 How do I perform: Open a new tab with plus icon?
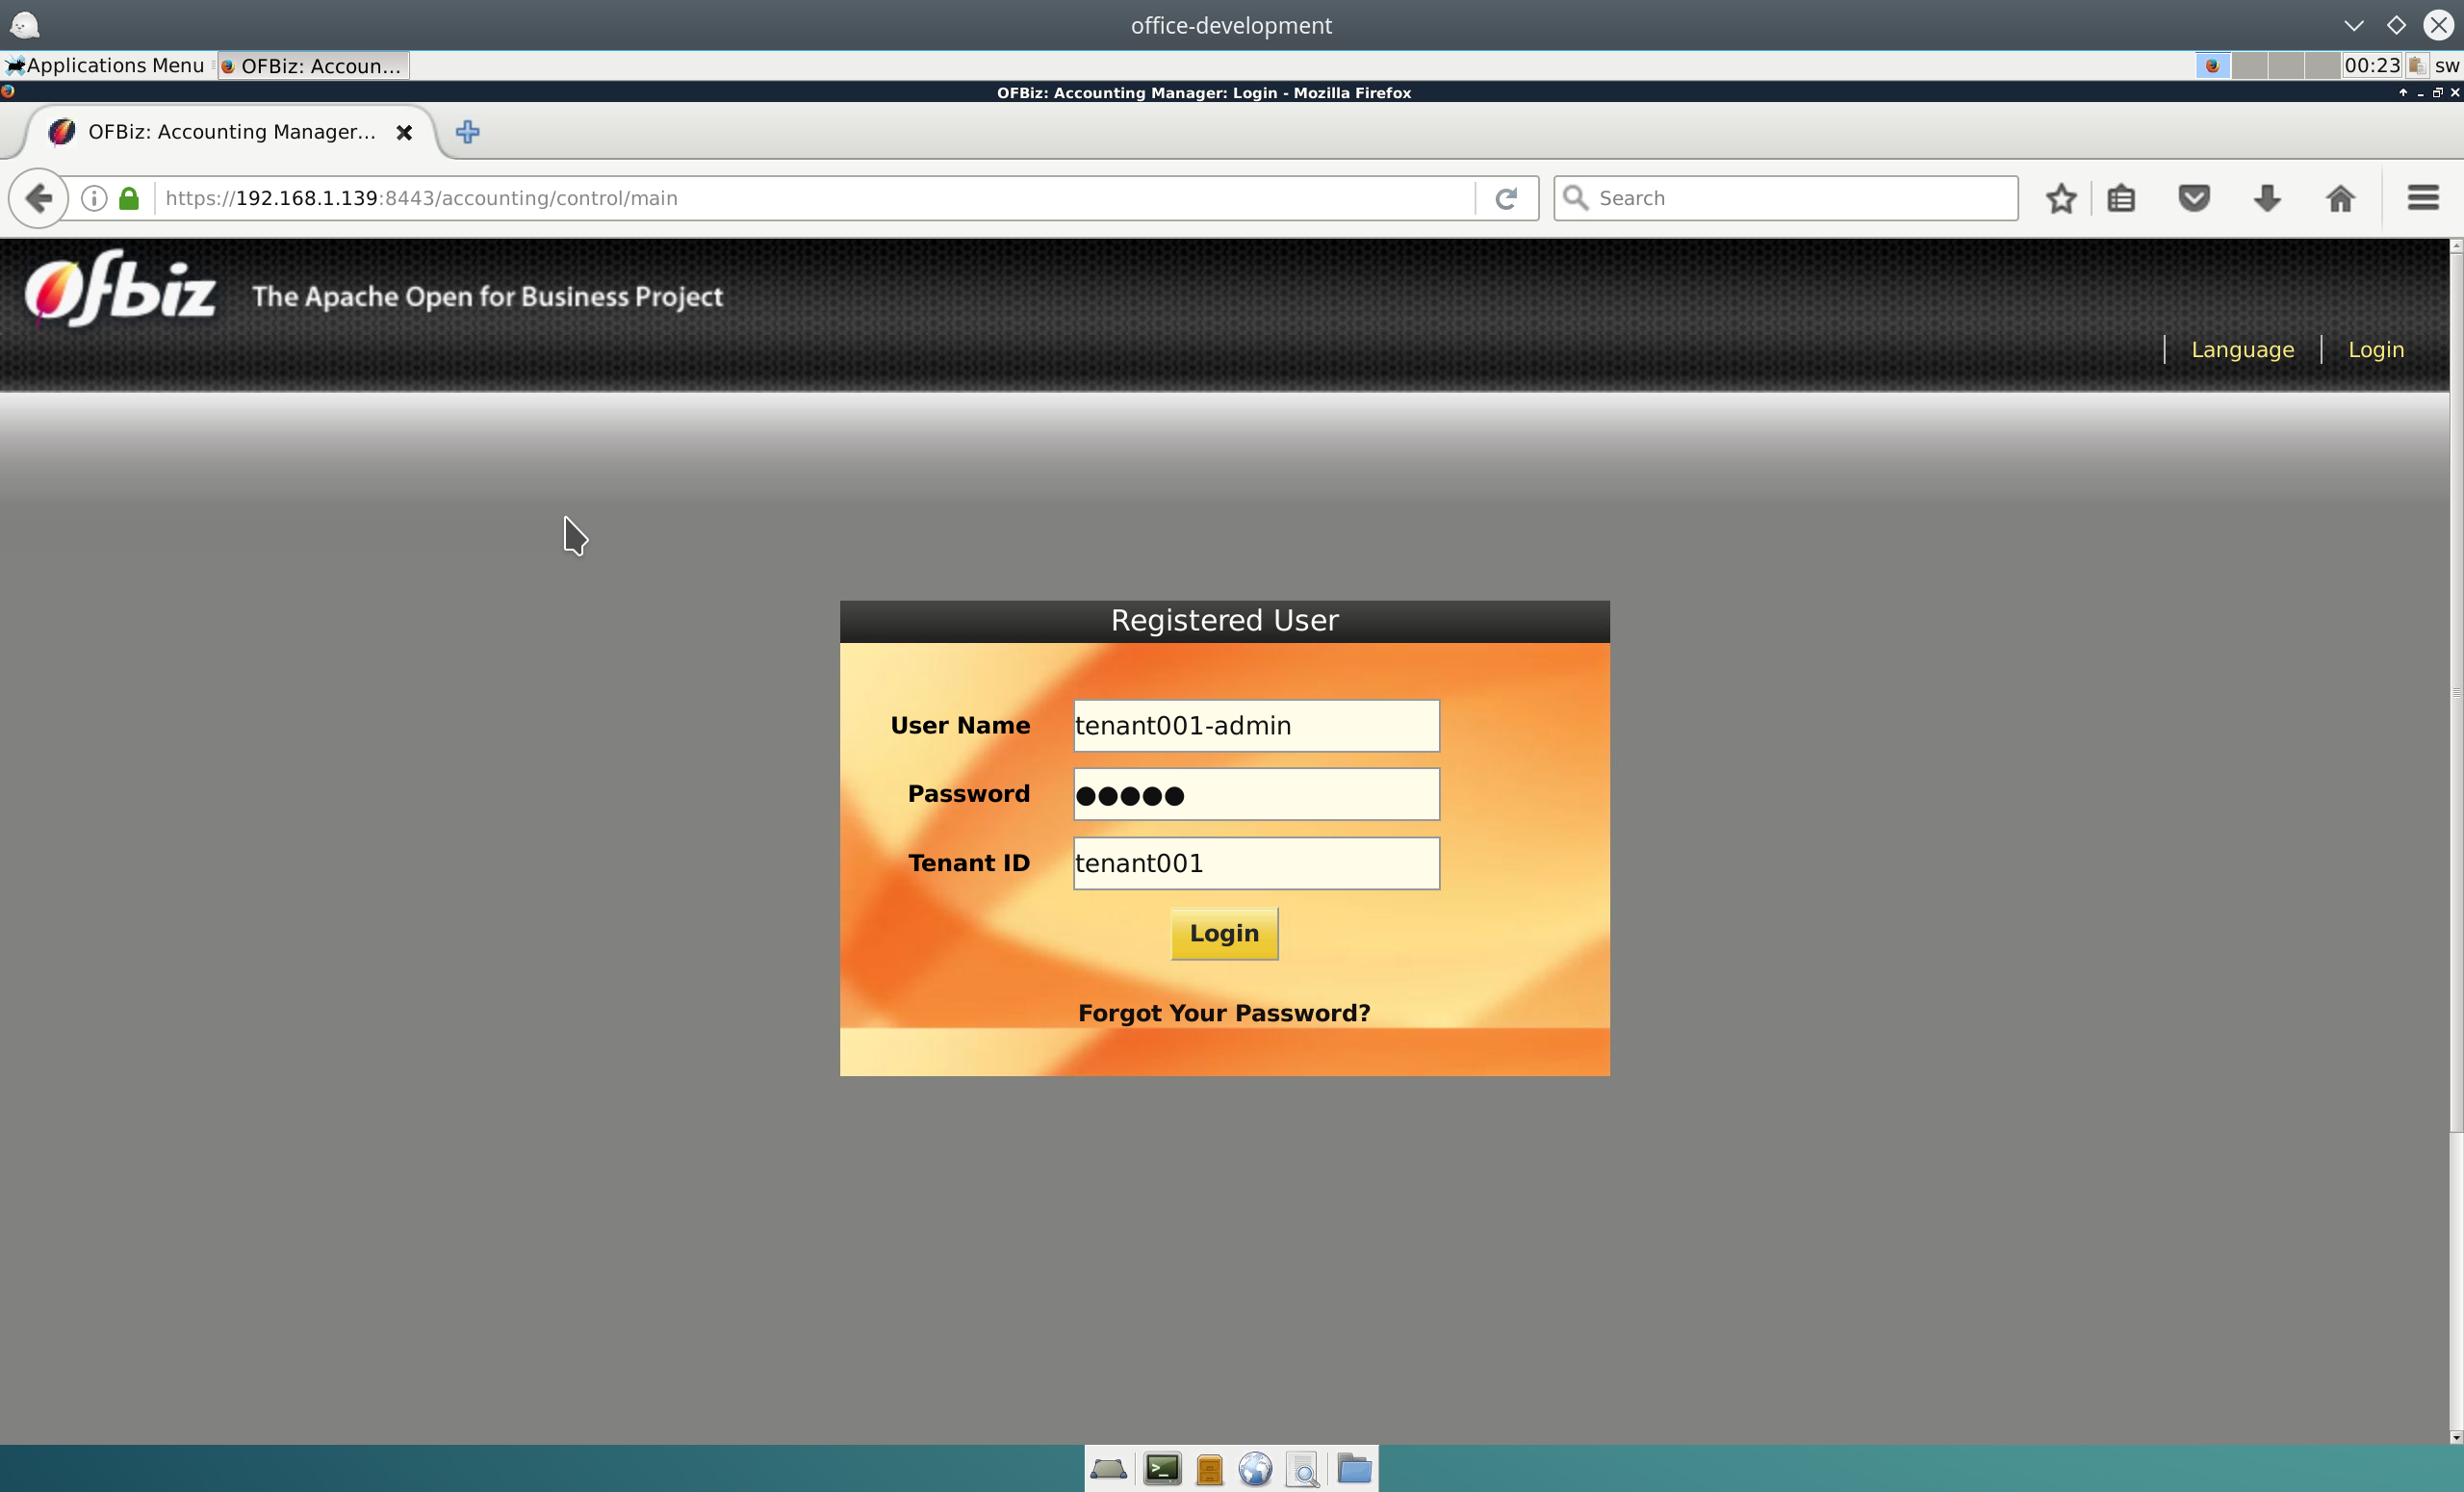[x=467, y=132]
